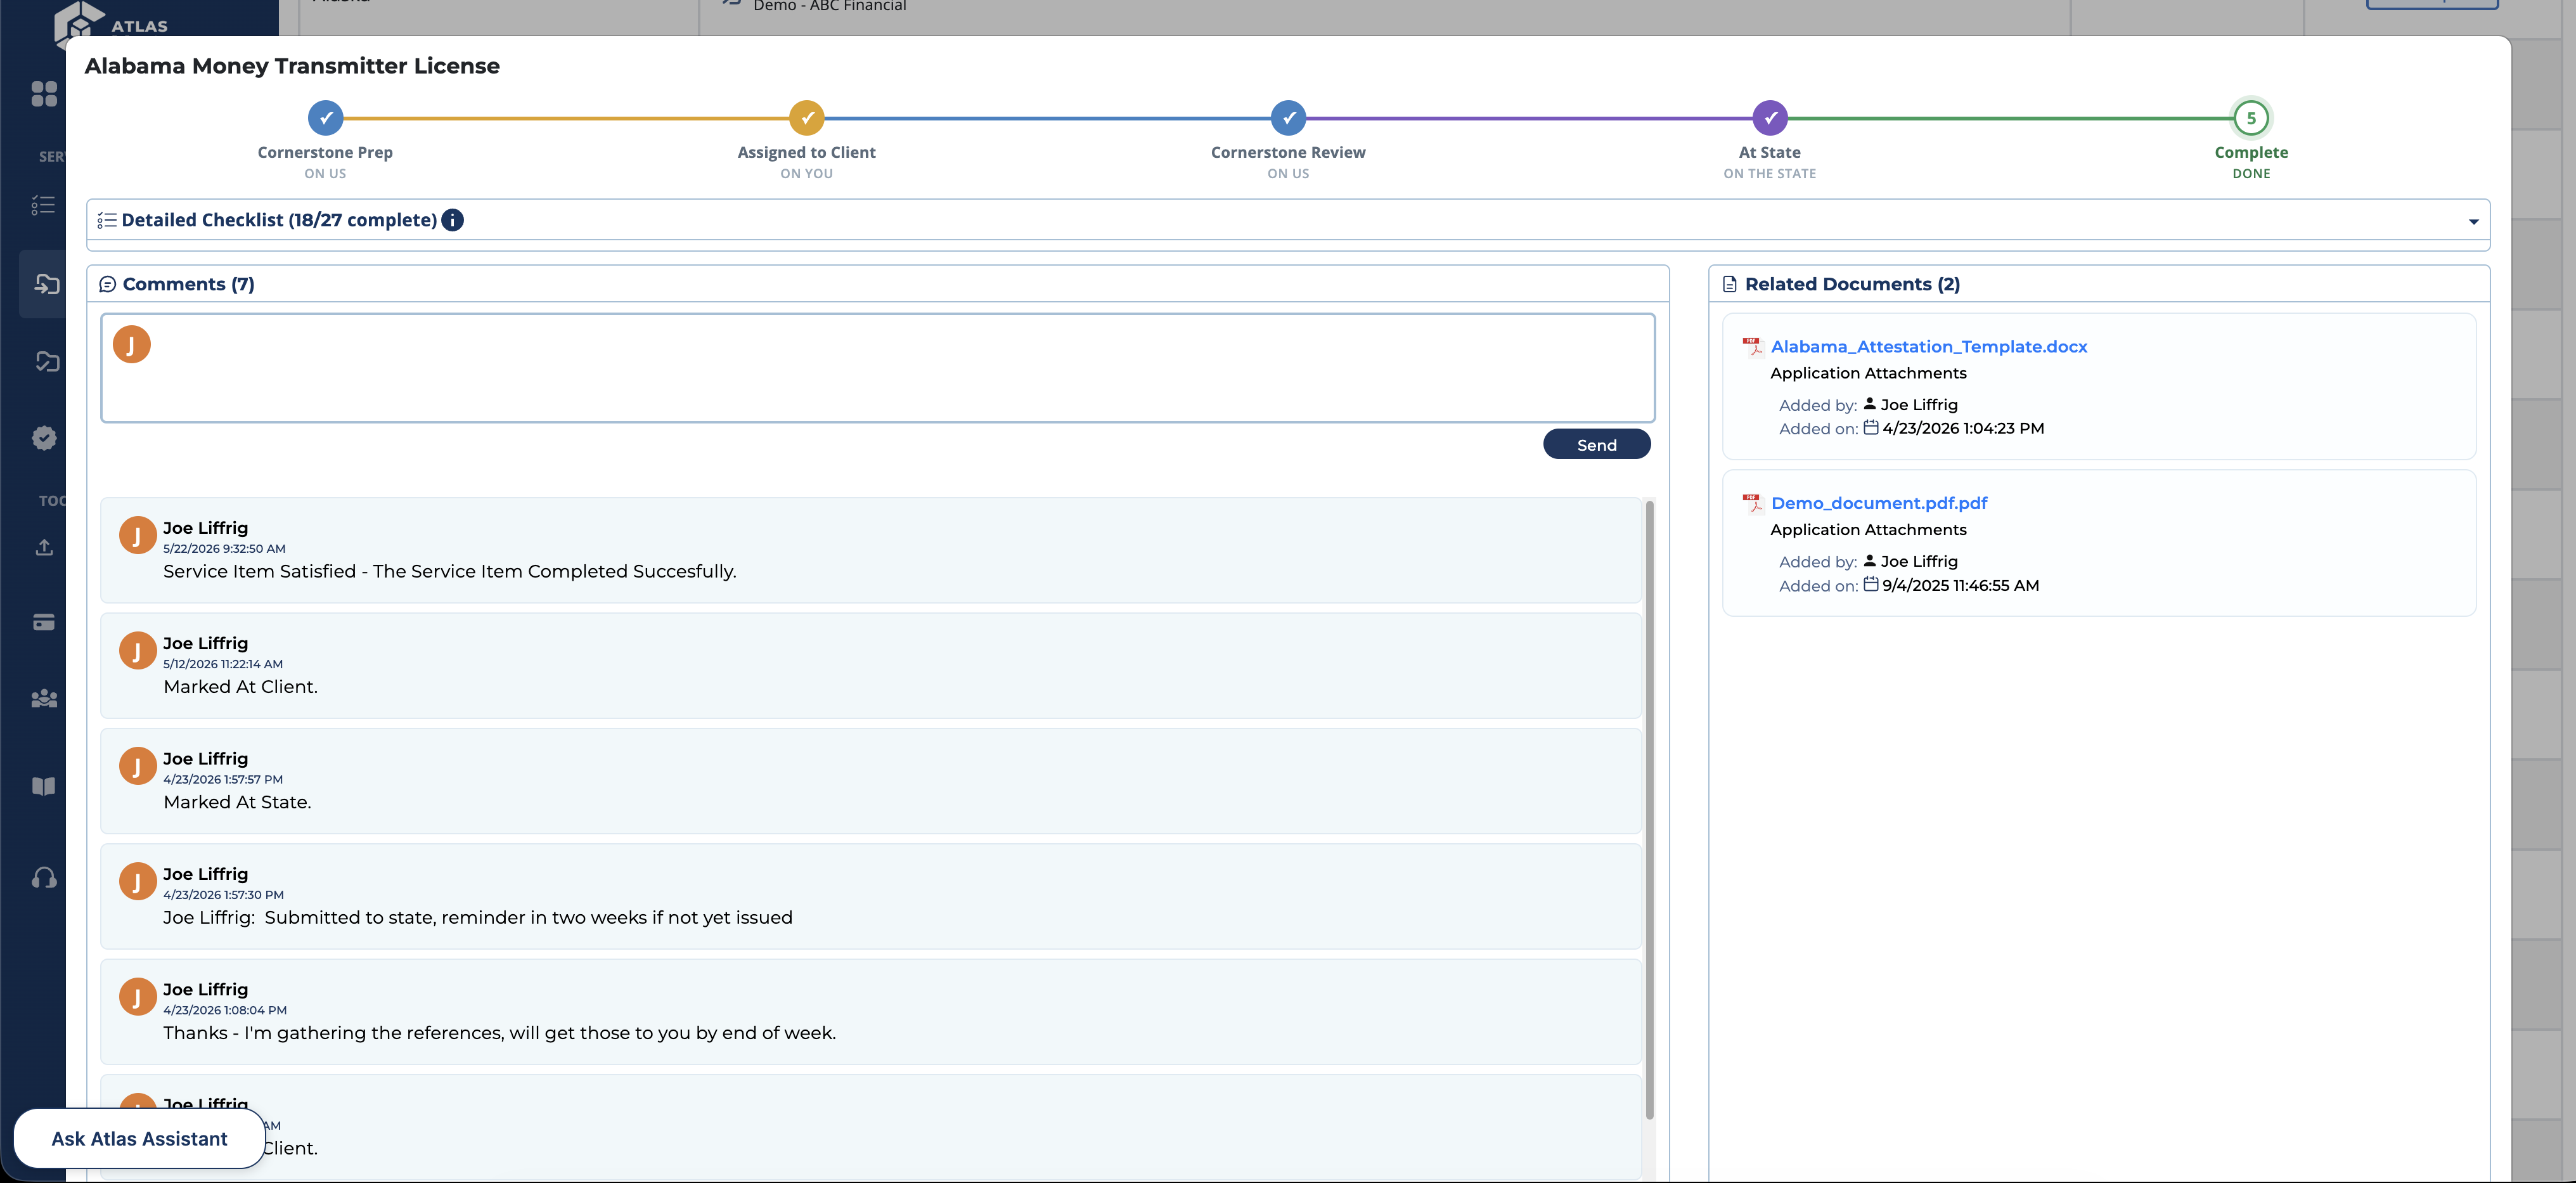Open the users group sidebar icon
2576x1183 pixels.
click(x=44, y=699)
